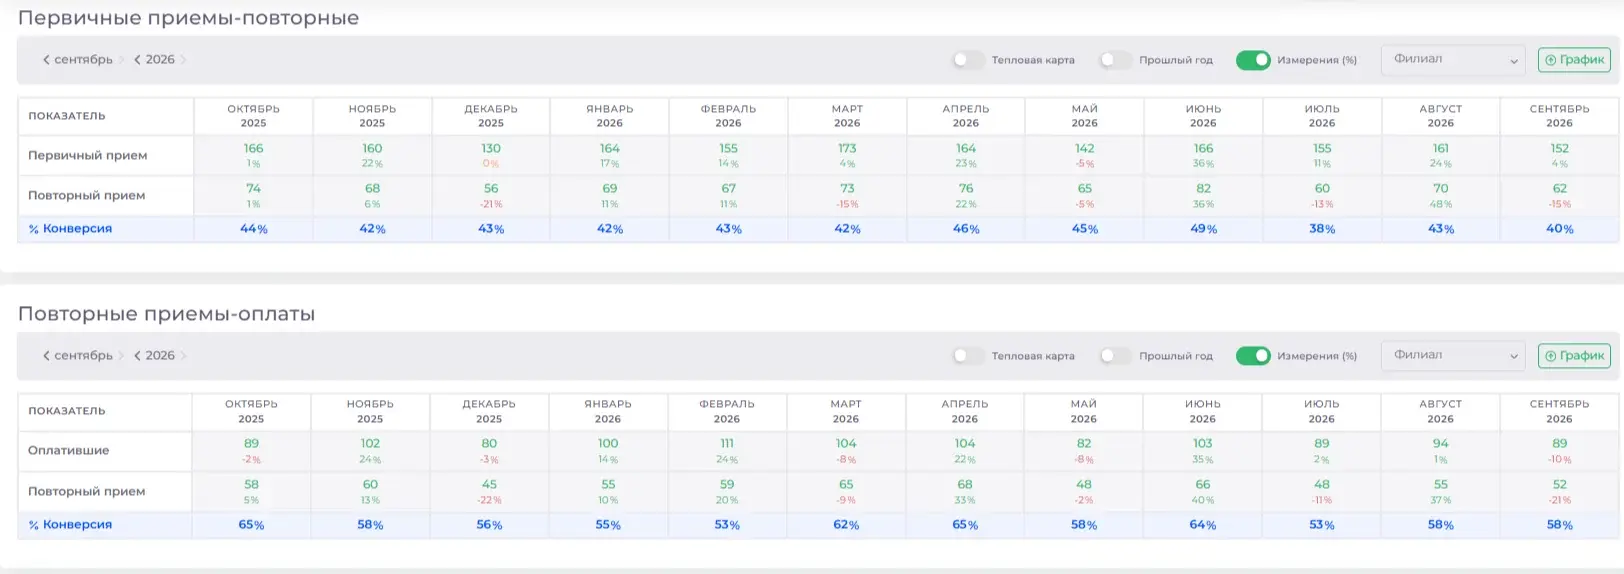Enable Прошлый год toggle in first section
This screenshot has width=1624, height=574.
tap(1115, 60)
